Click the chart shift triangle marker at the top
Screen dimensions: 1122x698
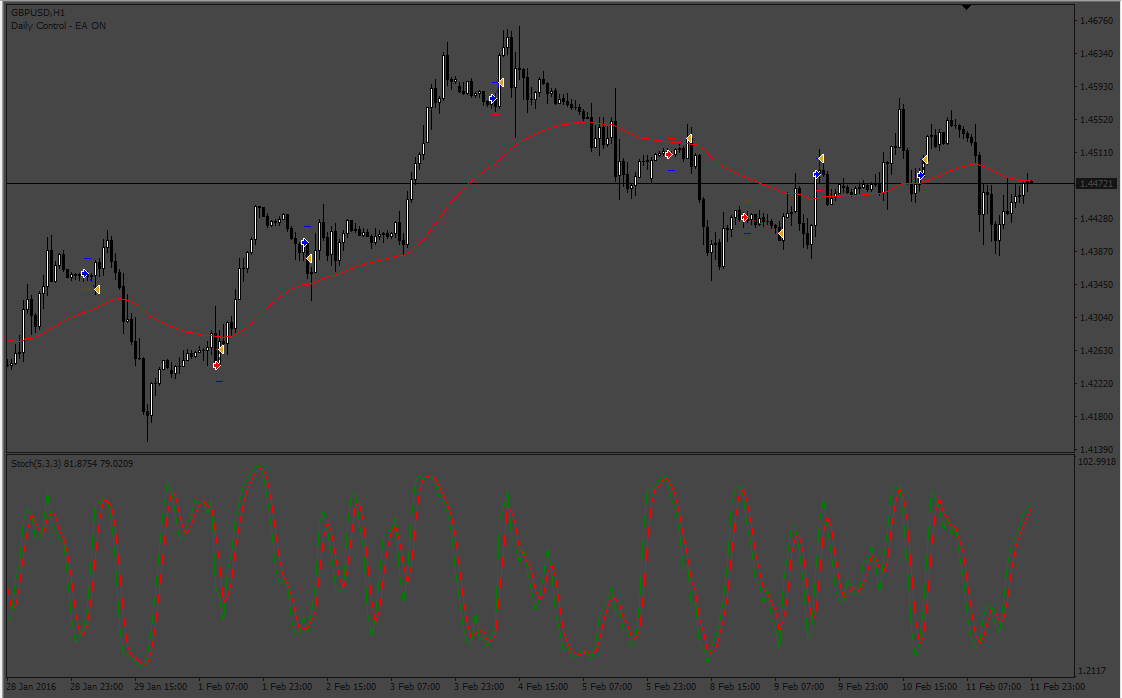point(966,7)
